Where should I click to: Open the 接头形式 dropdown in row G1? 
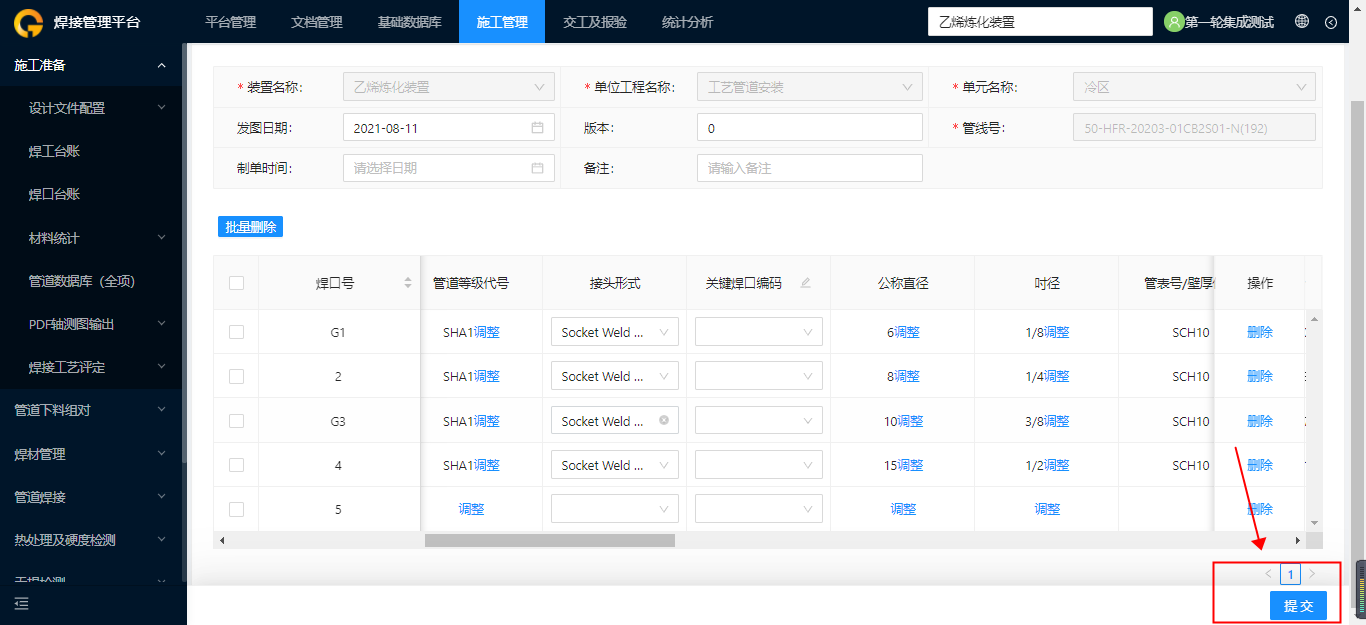[x=615, y=332]
